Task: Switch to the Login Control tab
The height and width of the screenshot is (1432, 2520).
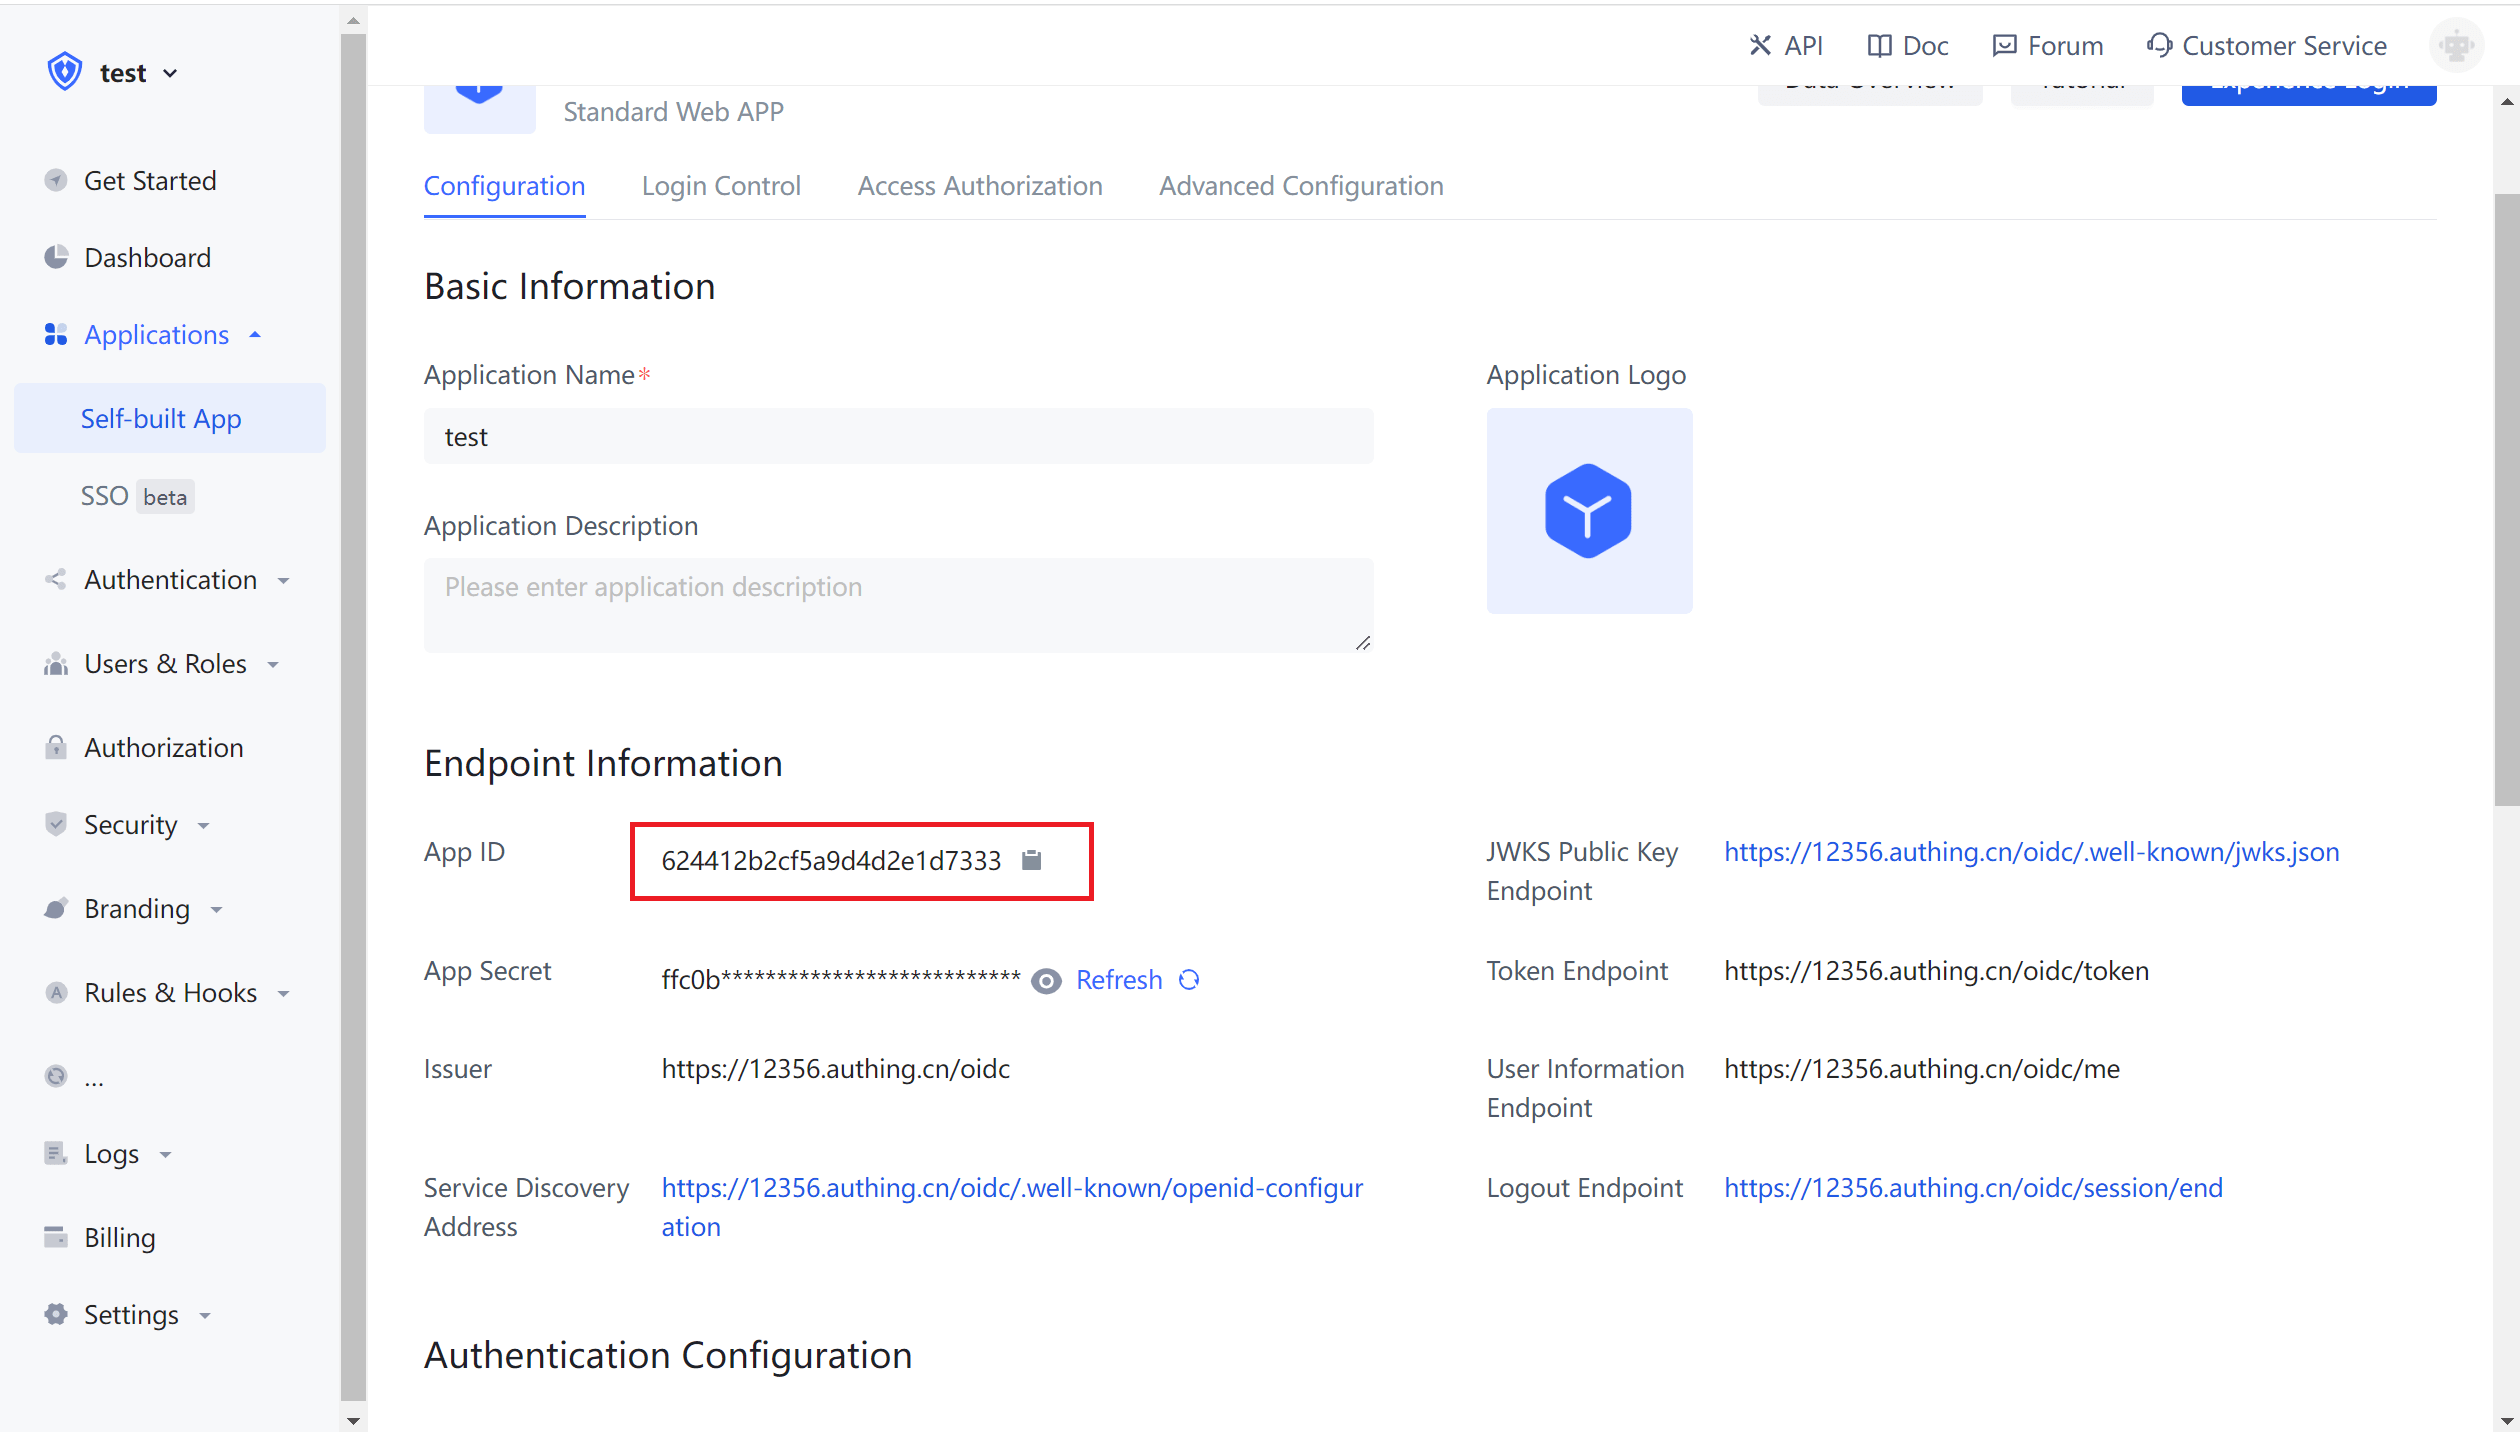Action: [x=721, y=186]
